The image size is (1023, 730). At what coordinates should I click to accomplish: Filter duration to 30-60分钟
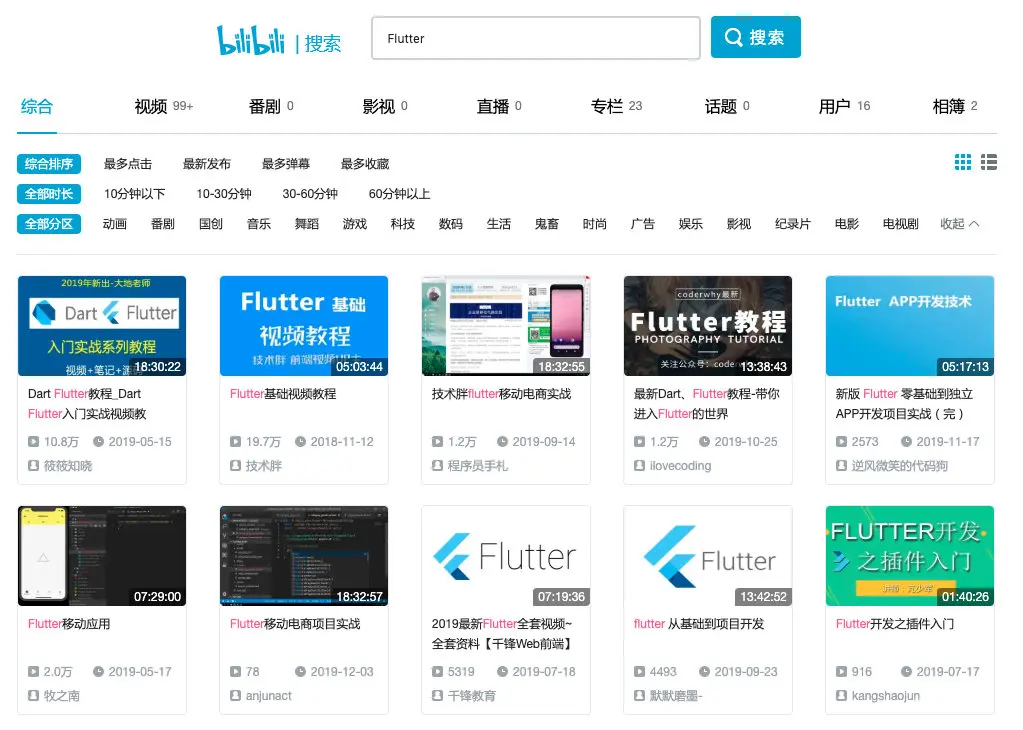[310, 194]
